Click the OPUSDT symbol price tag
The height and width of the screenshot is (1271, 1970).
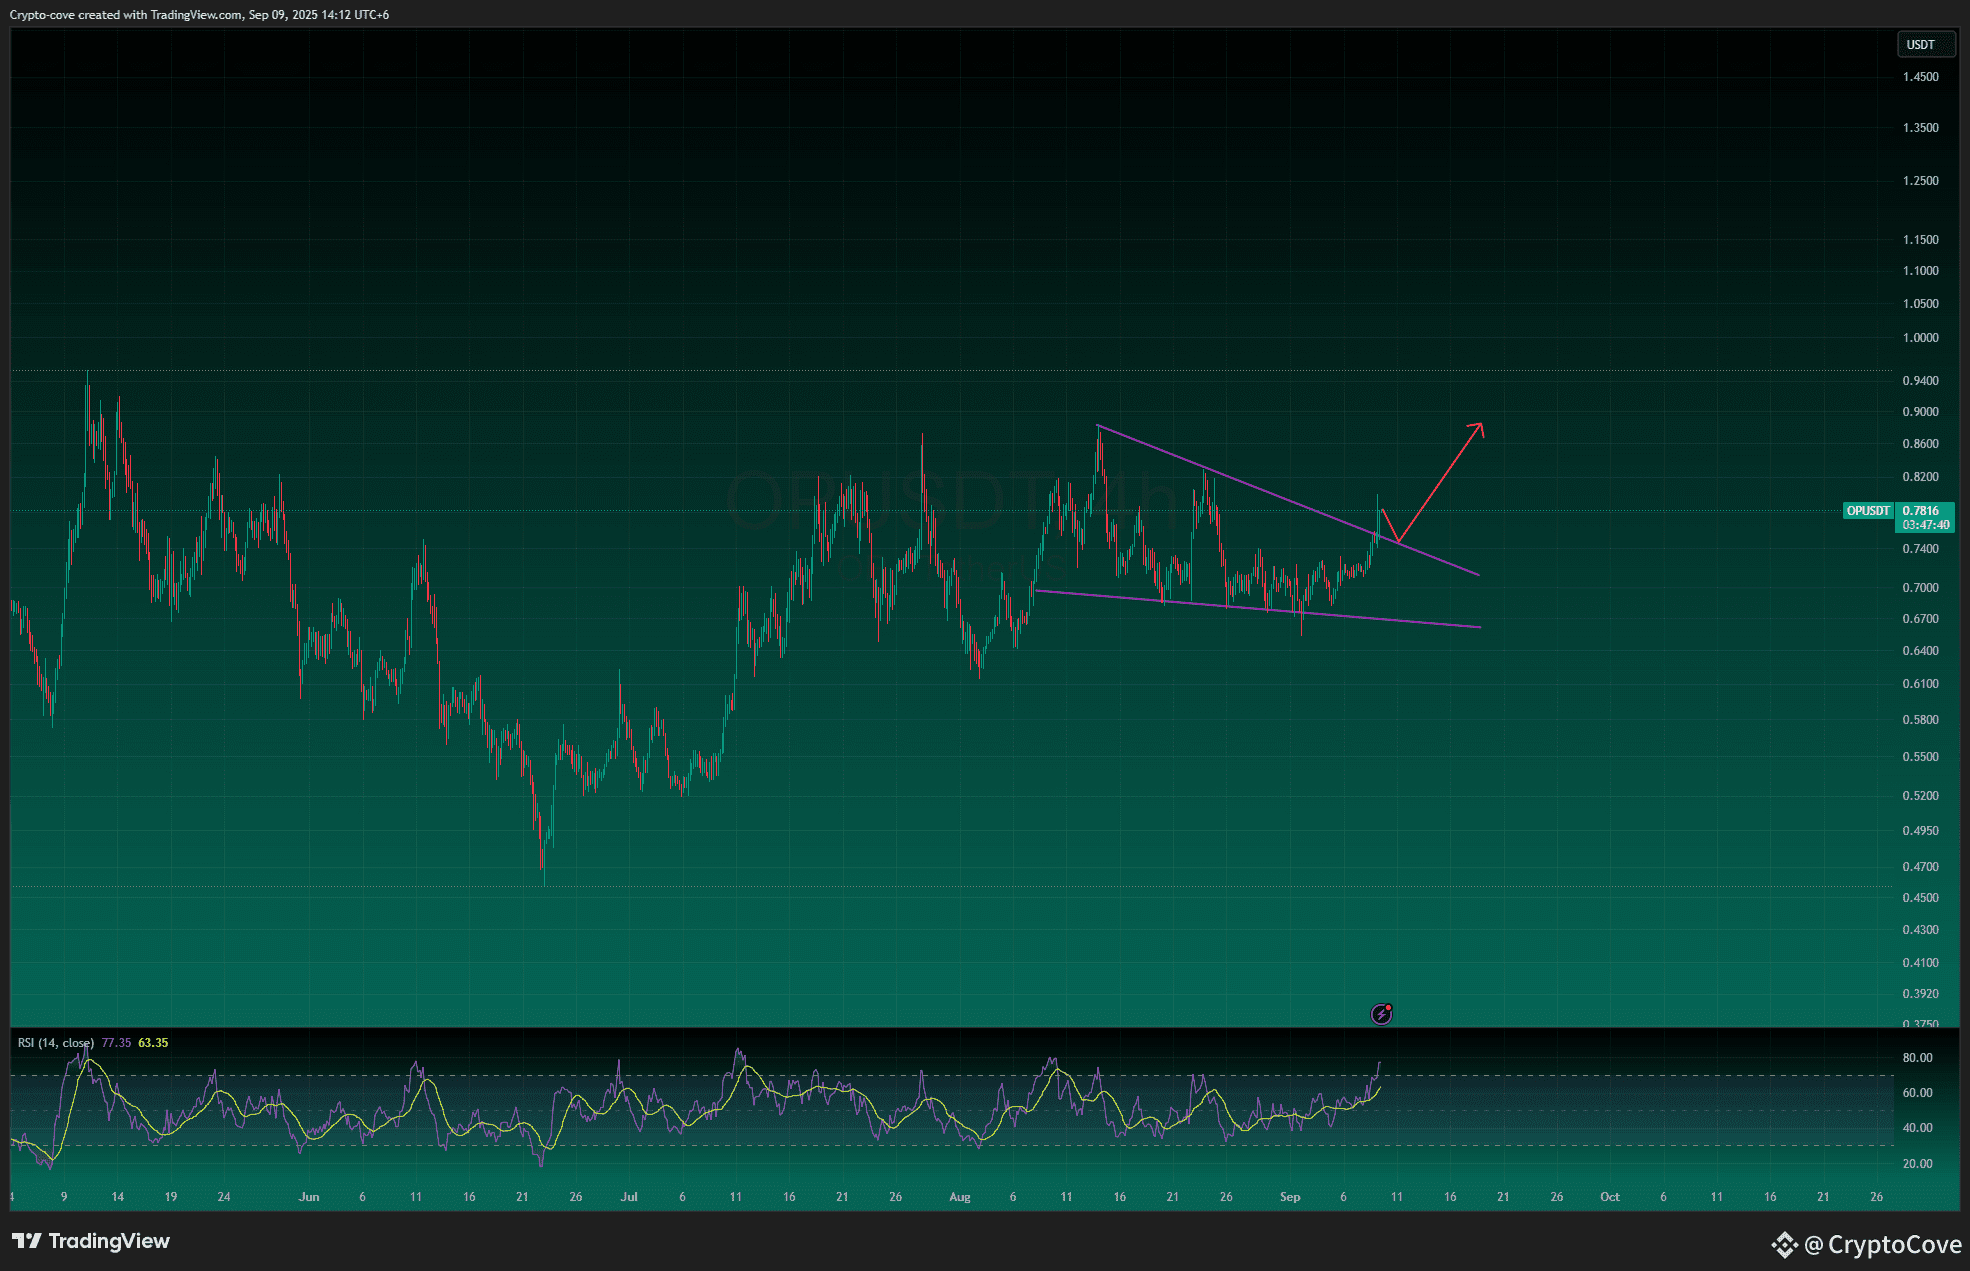point(1868,511)
